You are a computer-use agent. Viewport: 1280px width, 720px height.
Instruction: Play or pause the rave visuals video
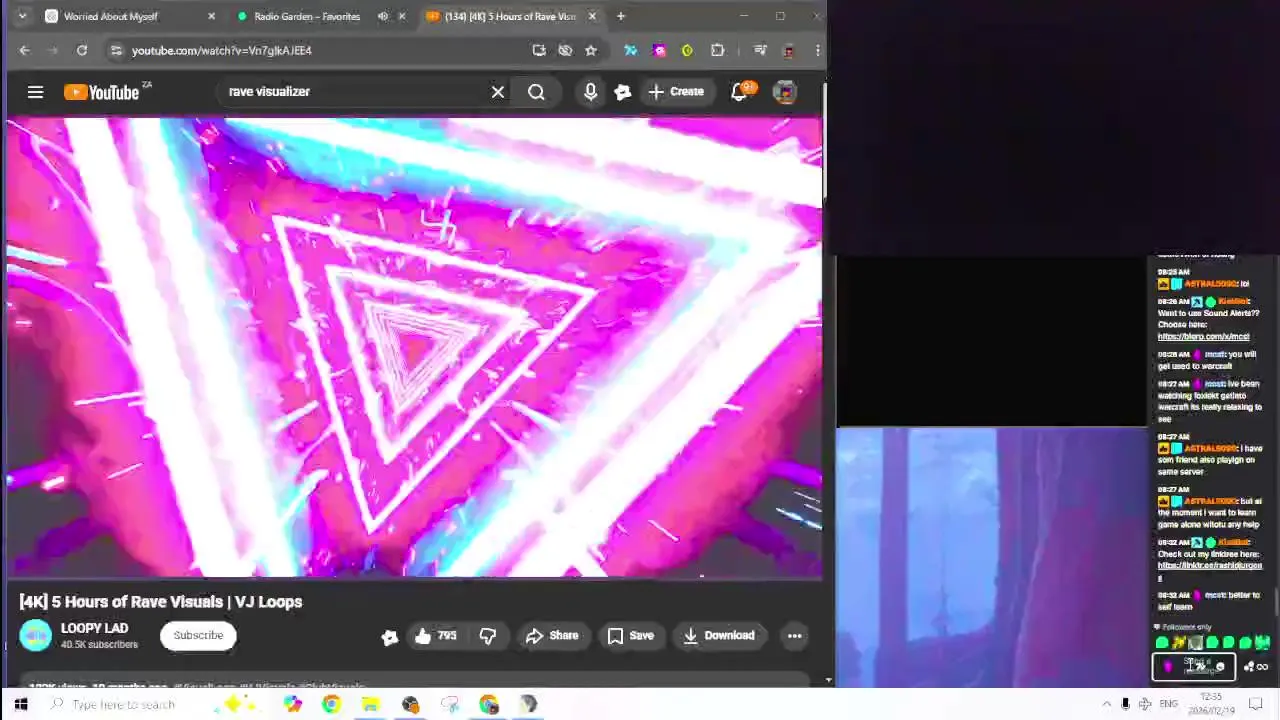414,347
